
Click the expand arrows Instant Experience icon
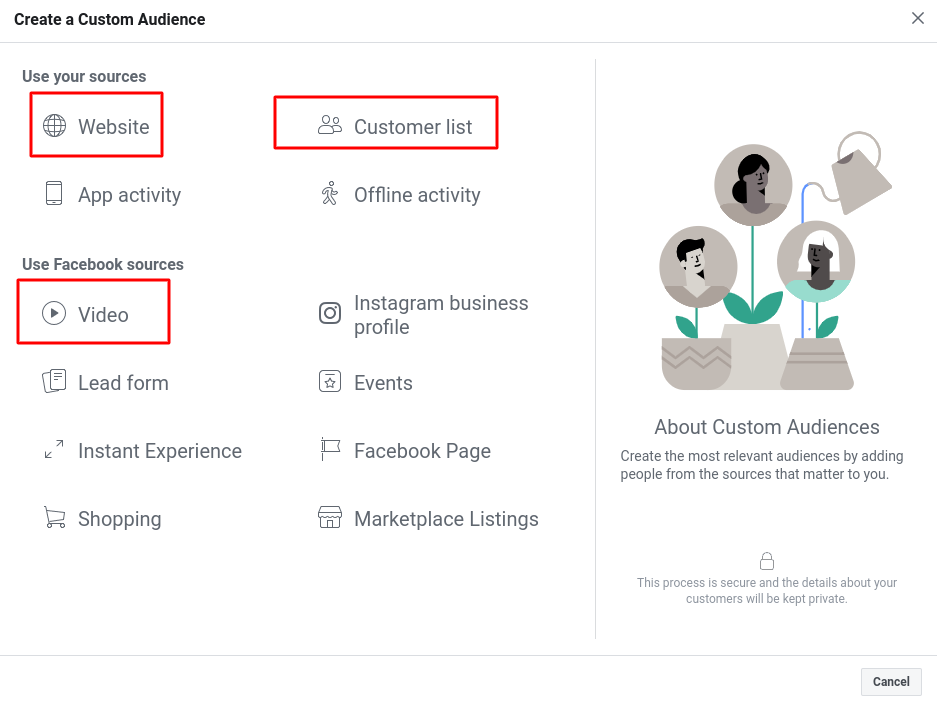tap(54, 450)
